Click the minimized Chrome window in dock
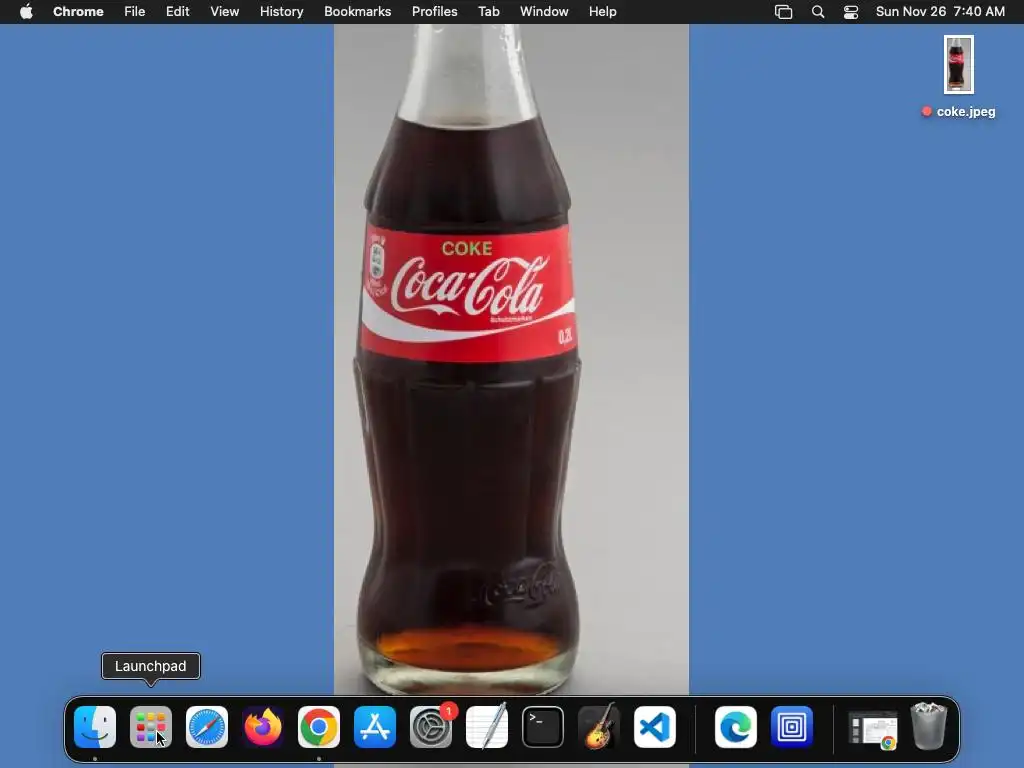The image size is (1024, 768). click(x=873, y=729)
